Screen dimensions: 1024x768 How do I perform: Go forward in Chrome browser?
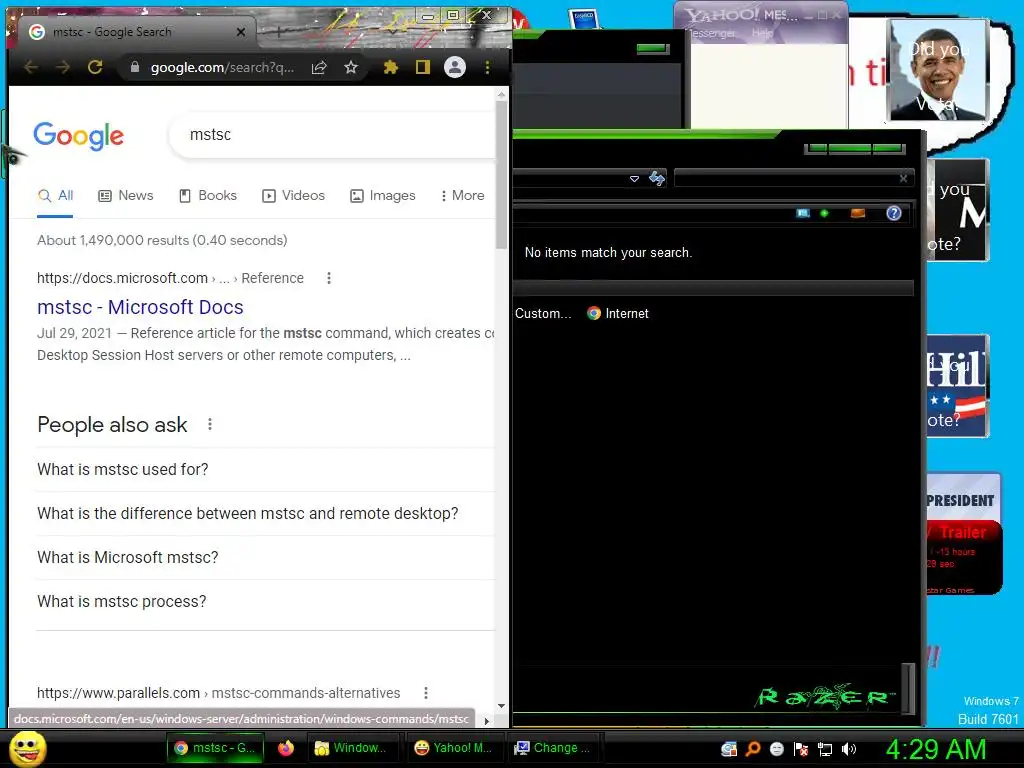coord(63,67)
